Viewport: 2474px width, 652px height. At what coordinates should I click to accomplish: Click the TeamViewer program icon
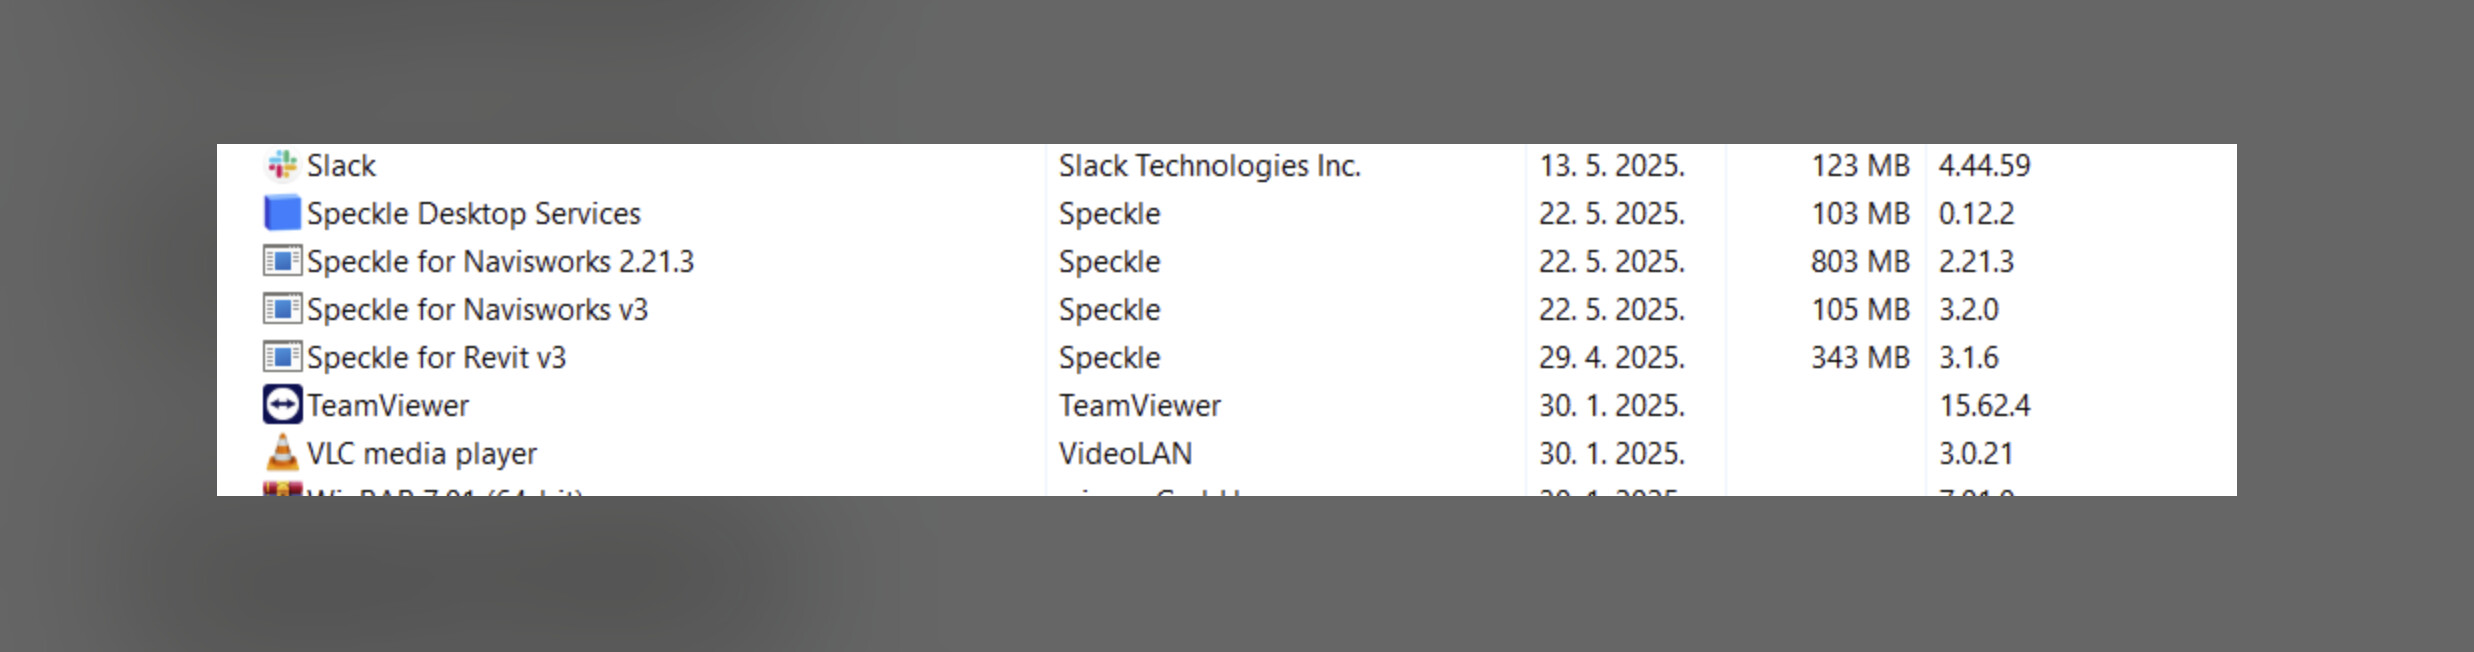point(282,405)
